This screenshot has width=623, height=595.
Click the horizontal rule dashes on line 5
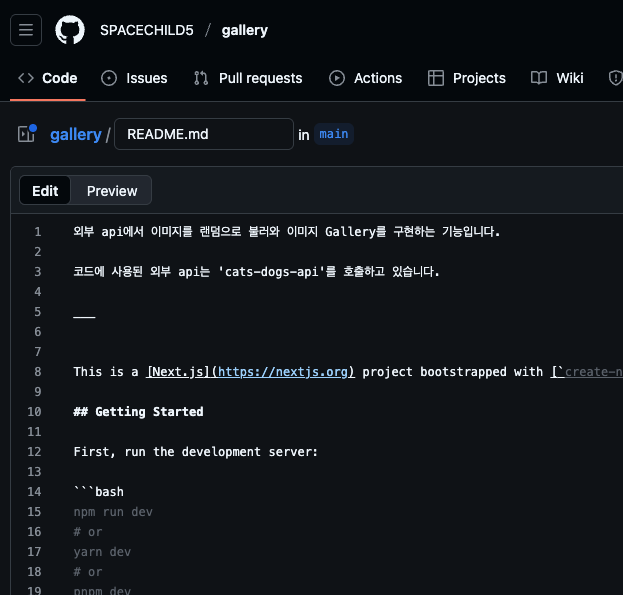(x=84, y=317)
